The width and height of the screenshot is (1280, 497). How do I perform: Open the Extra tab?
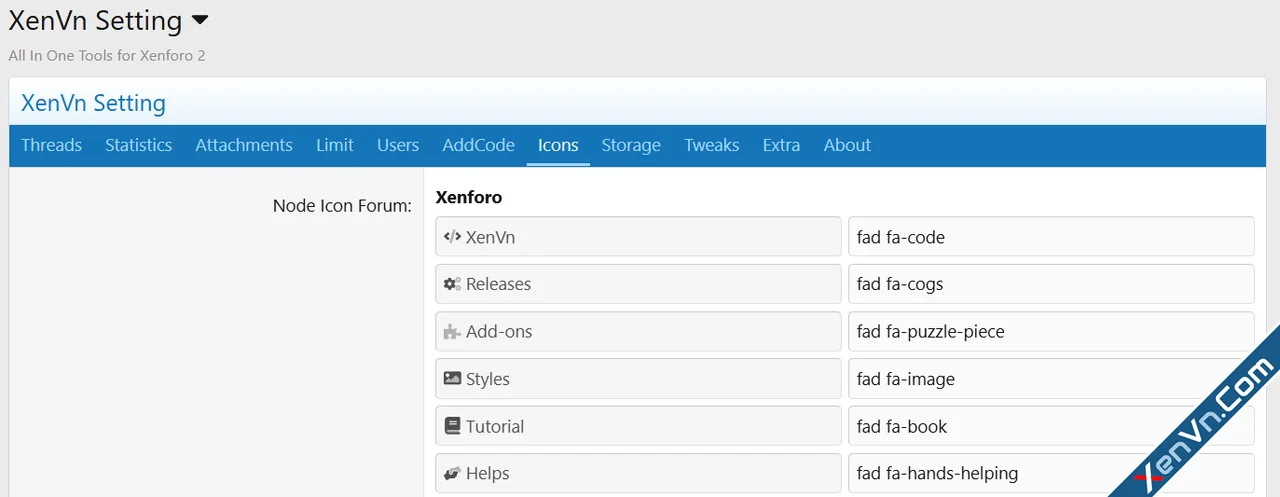(x=781, y=145)
